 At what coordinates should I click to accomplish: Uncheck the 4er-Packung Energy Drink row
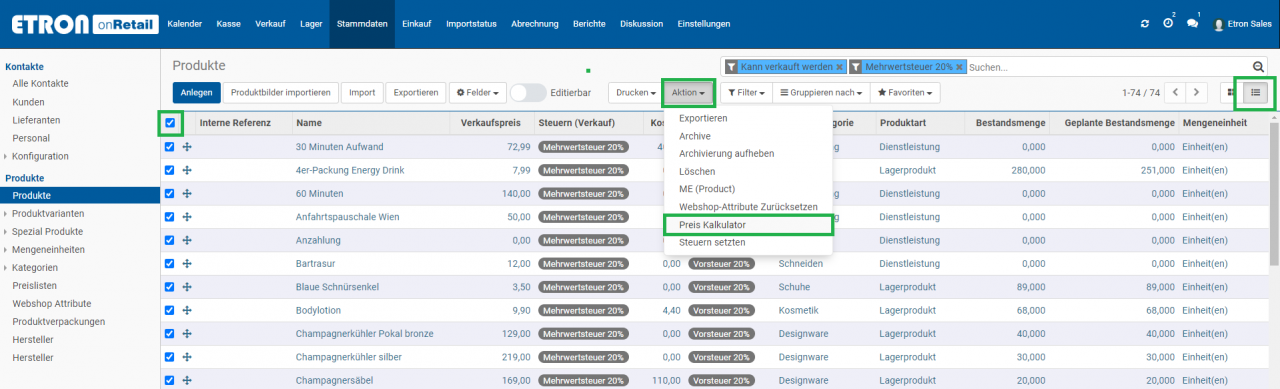[x=169, y=170]
